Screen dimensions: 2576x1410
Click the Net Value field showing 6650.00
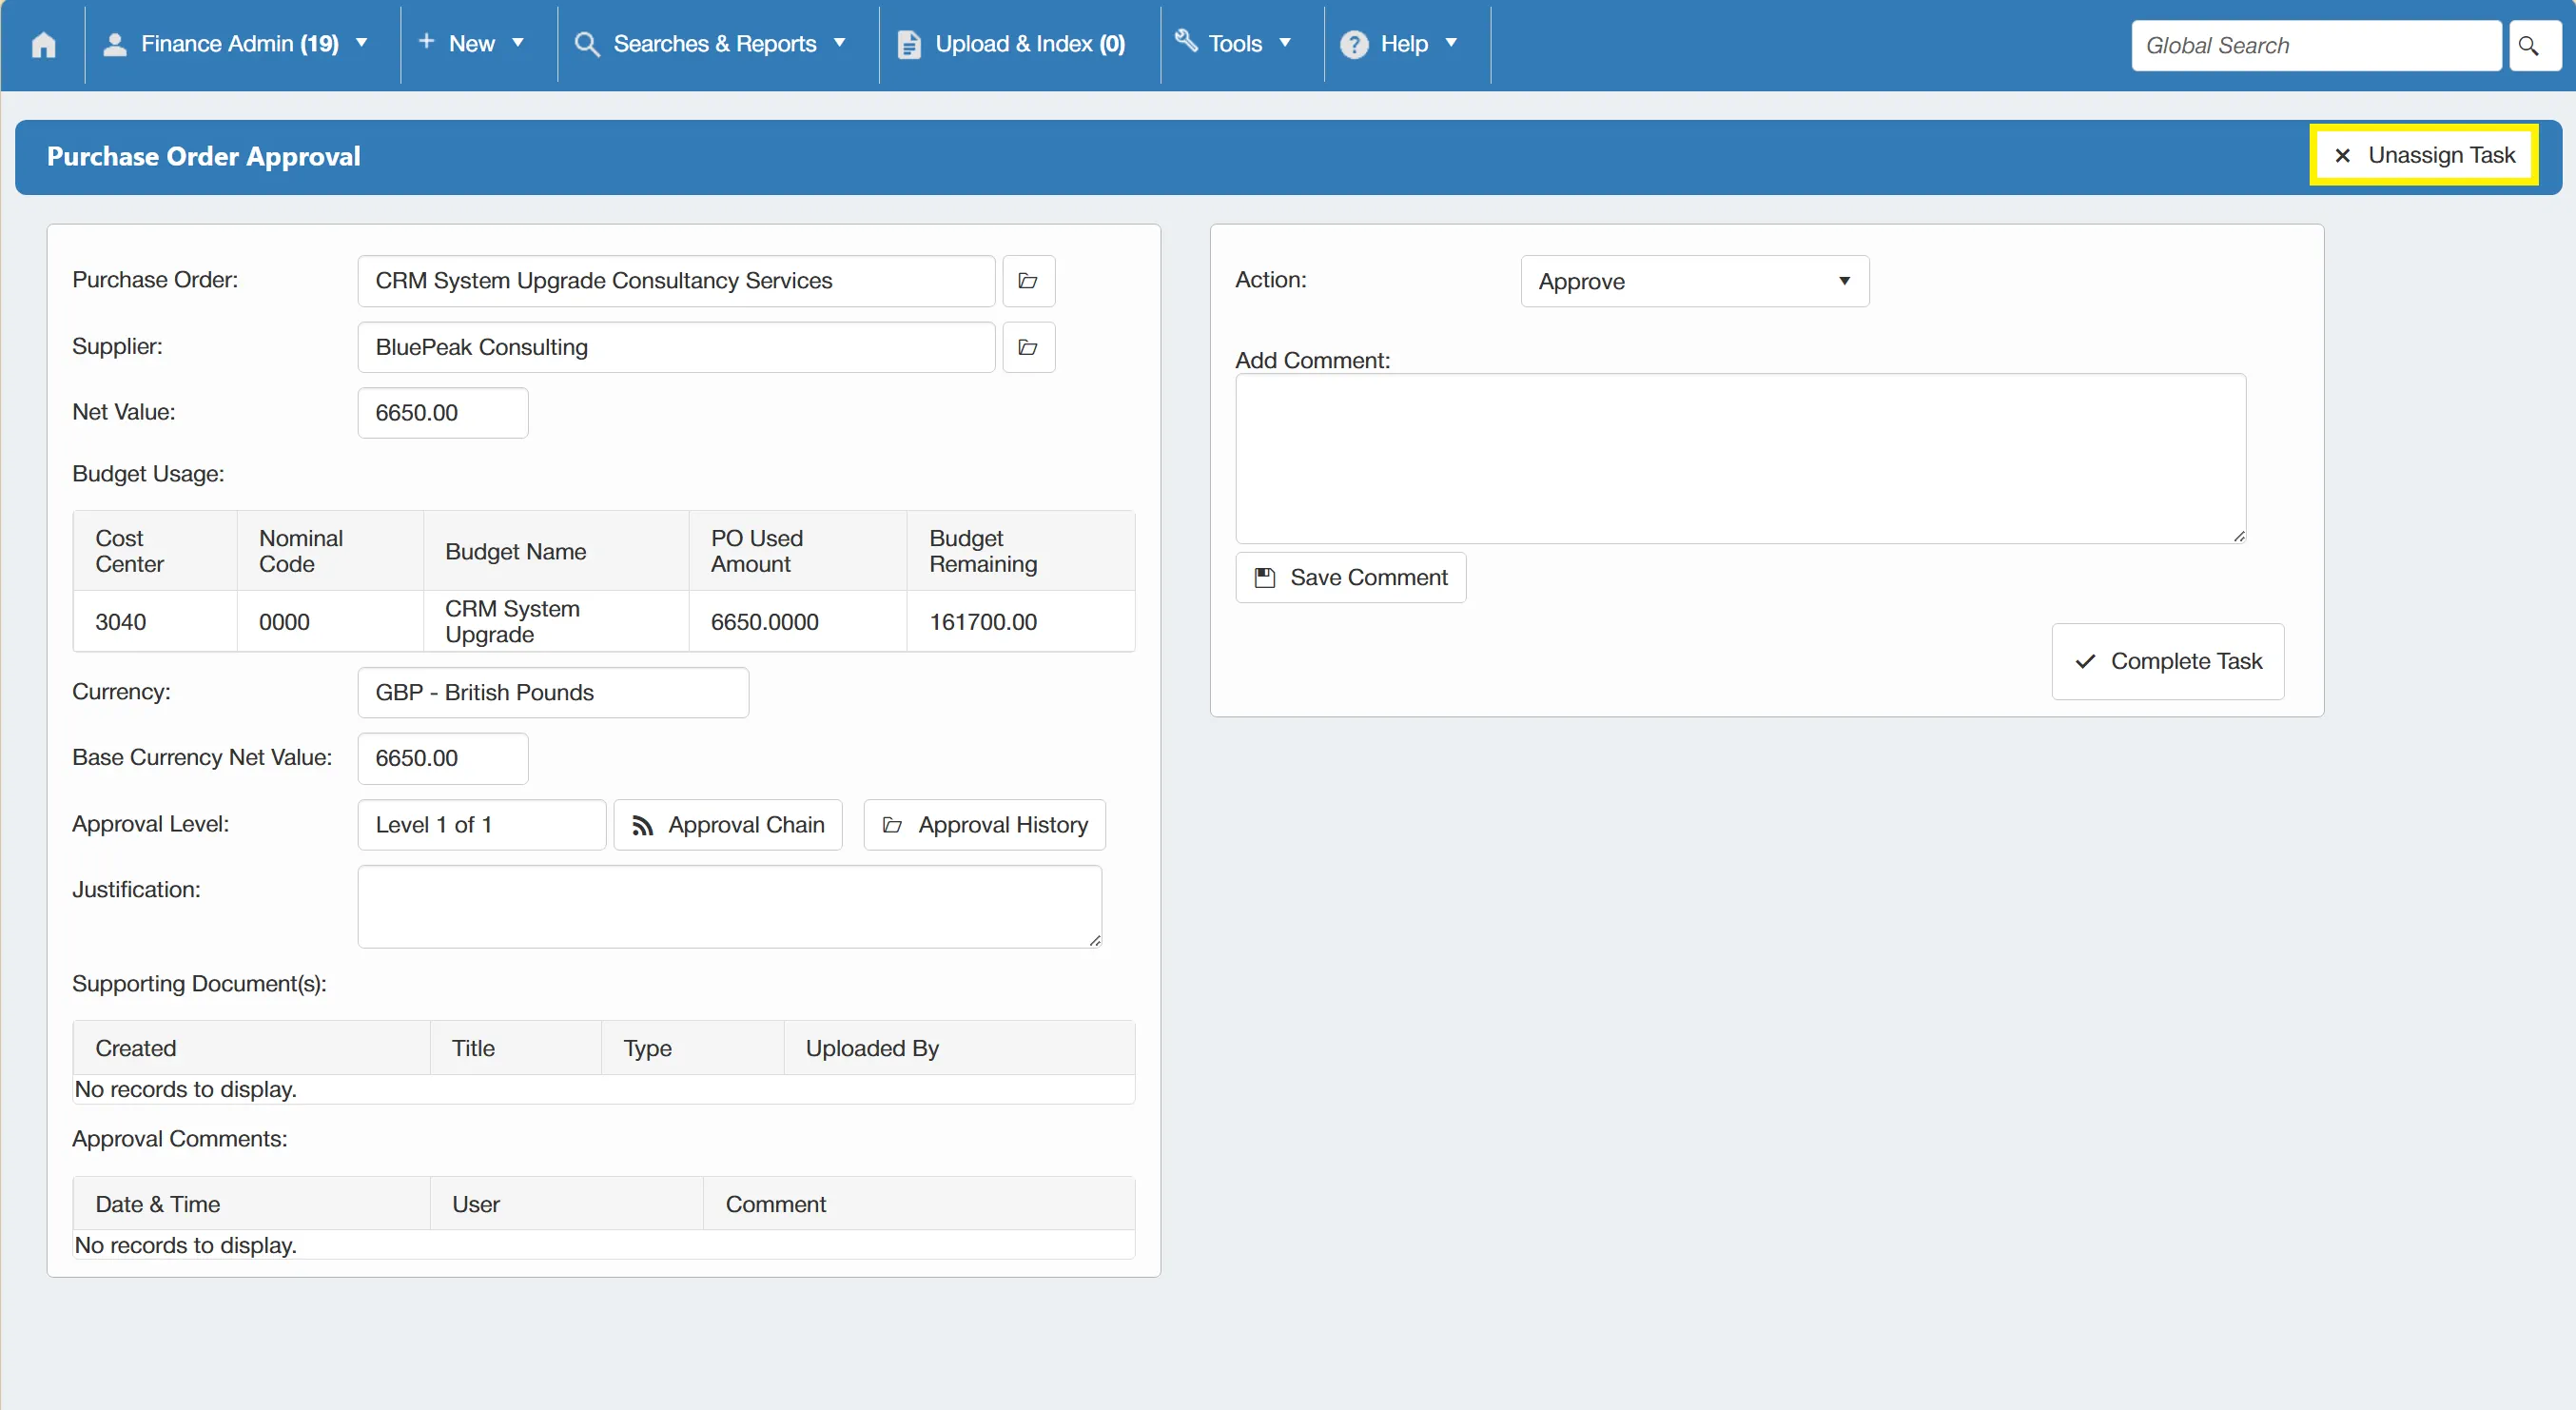click(443, 413)
